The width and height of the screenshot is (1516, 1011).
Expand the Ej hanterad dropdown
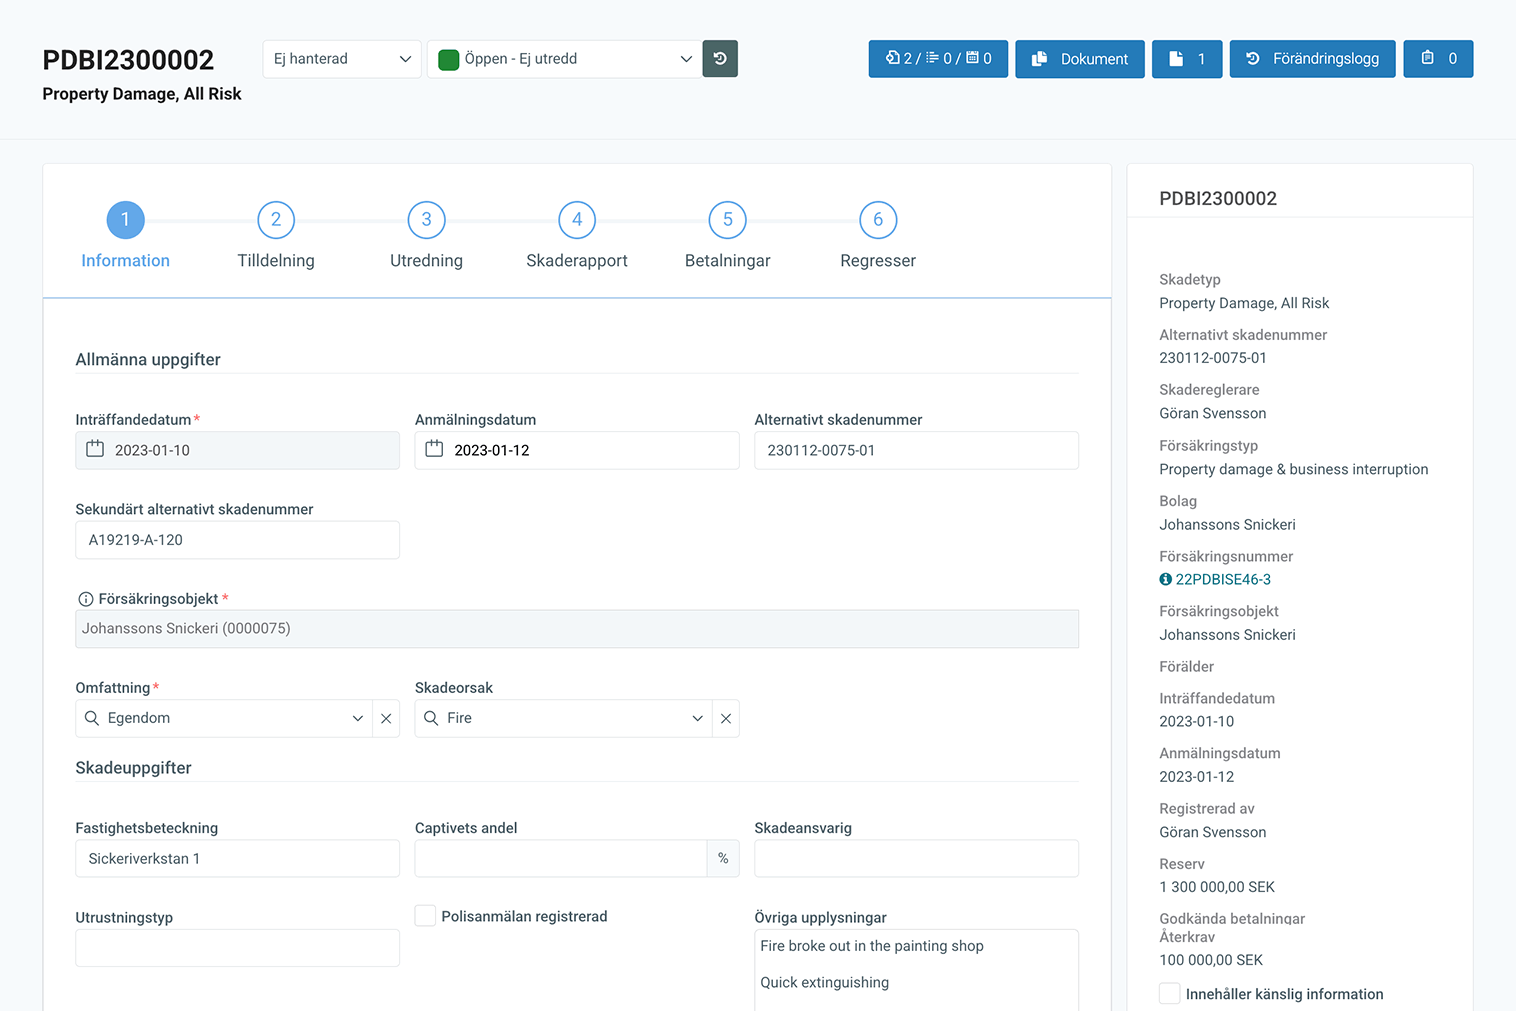tap(342, 59)
